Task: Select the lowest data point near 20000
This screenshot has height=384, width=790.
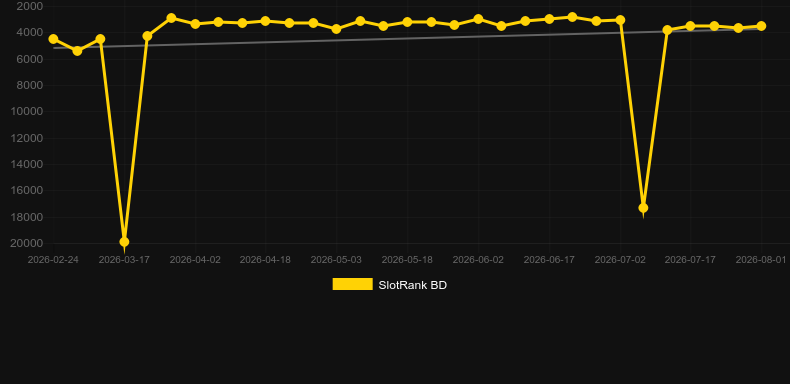Action: [x=124, y=242]
